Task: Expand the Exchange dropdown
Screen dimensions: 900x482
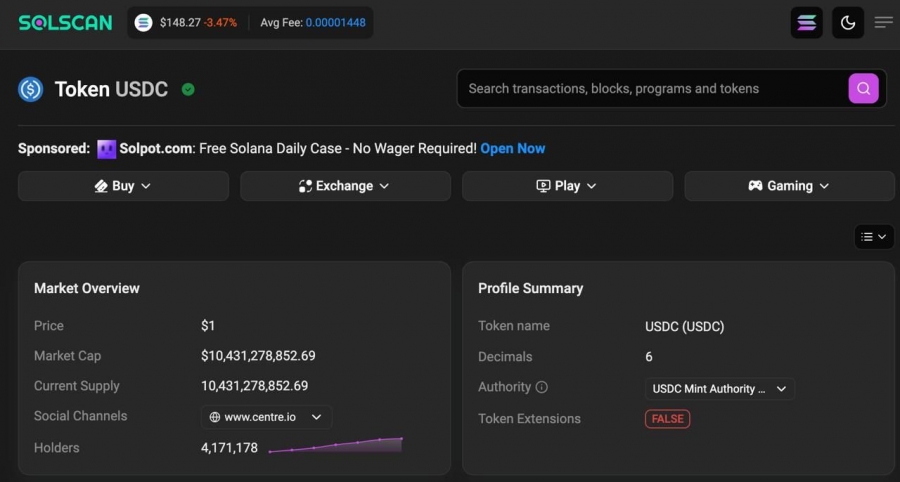Action: [345, 186]
